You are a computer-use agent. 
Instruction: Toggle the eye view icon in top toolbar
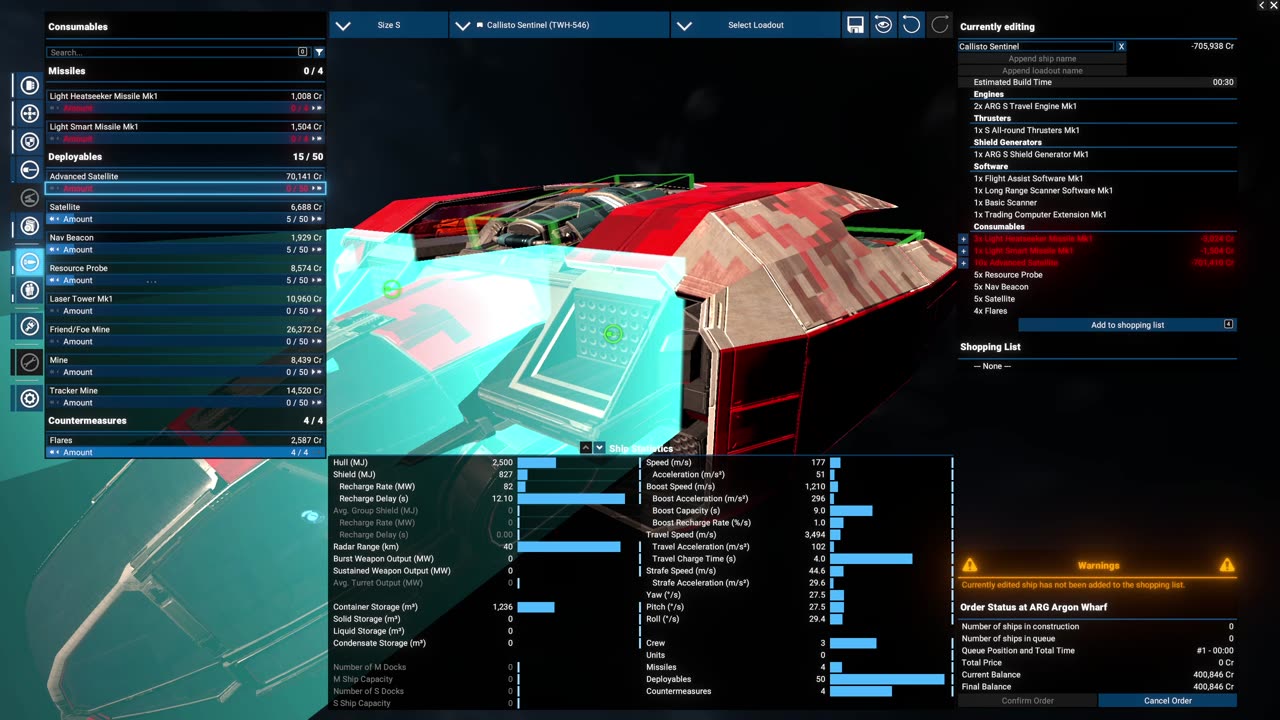pyautogui.click(x=883, y=25)
